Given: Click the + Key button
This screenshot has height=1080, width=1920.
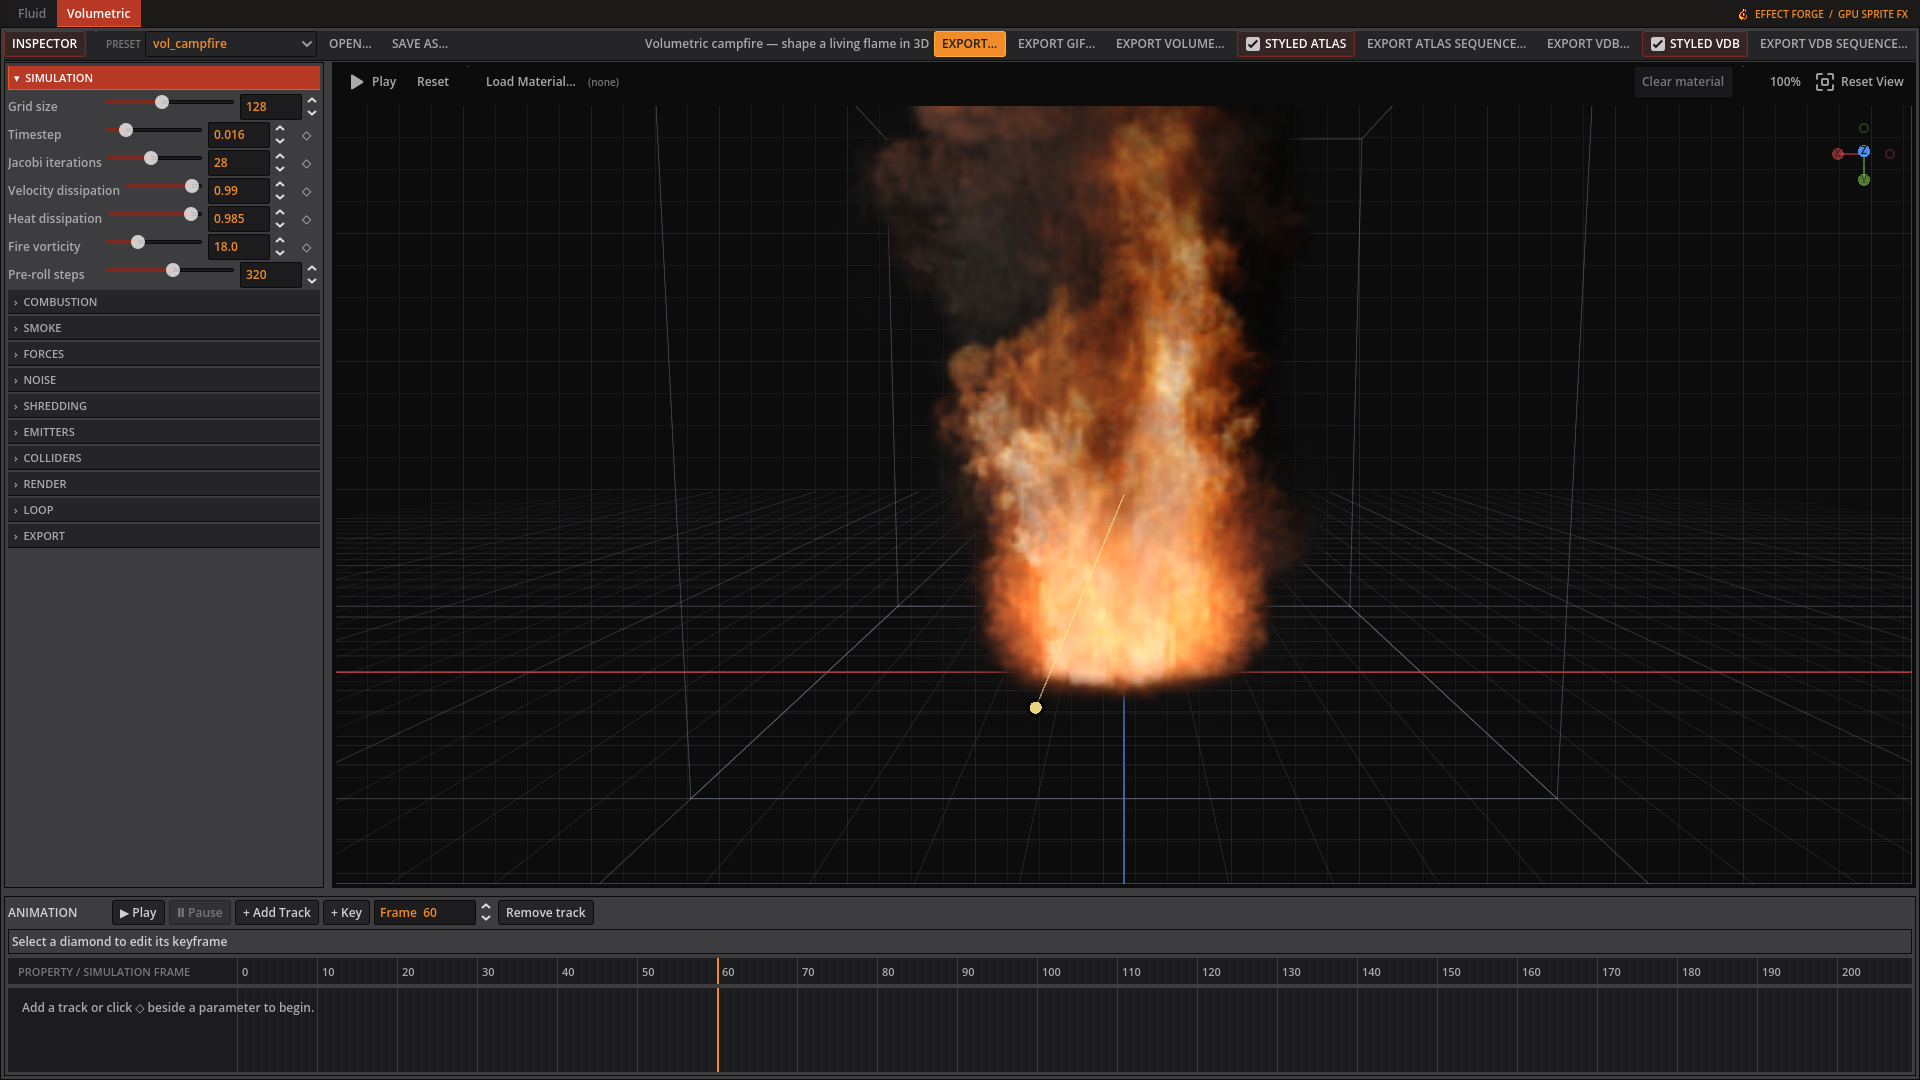Looking at the screenshot, I should pos(346,913).
